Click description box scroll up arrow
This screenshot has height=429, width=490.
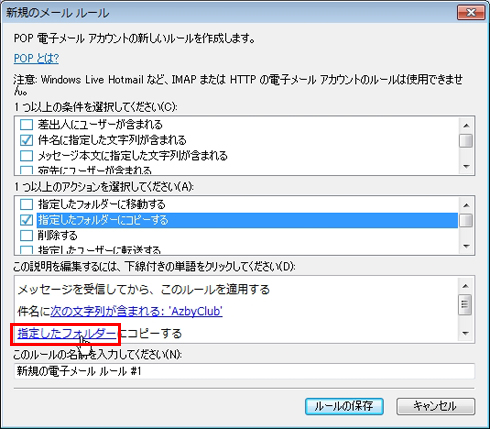point(465,286)
